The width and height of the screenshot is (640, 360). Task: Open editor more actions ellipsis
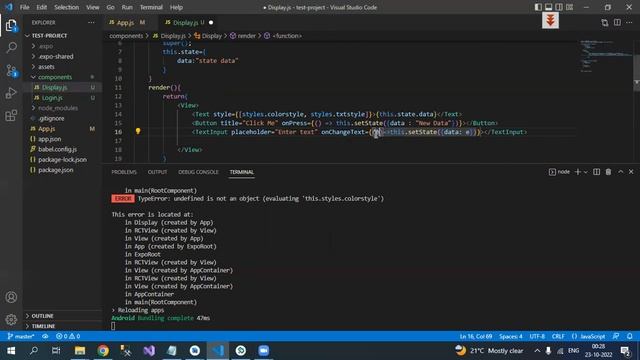pyautogui.click(x=629, y=23)
